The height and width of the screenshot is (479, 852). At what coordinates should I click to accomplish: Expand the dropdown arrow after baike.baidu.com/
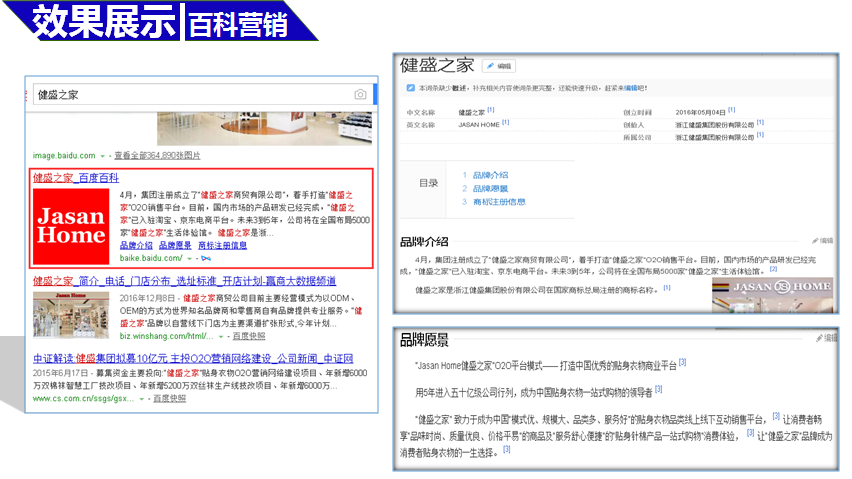[x=188, y=258]
